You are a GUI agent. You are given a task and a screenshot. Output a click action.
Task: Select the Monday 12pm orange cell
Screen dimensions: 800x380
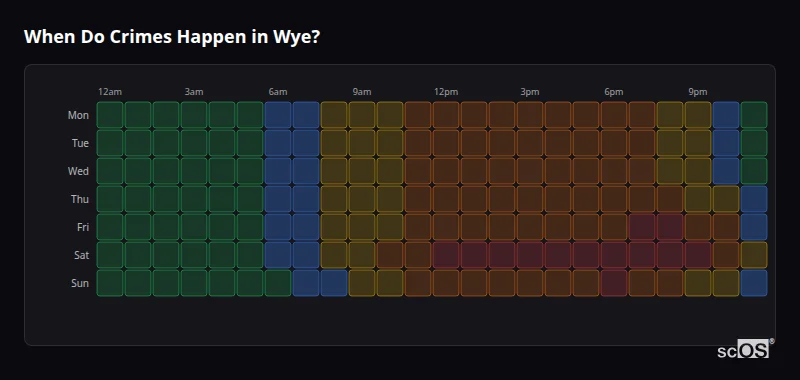coord(446,115)
